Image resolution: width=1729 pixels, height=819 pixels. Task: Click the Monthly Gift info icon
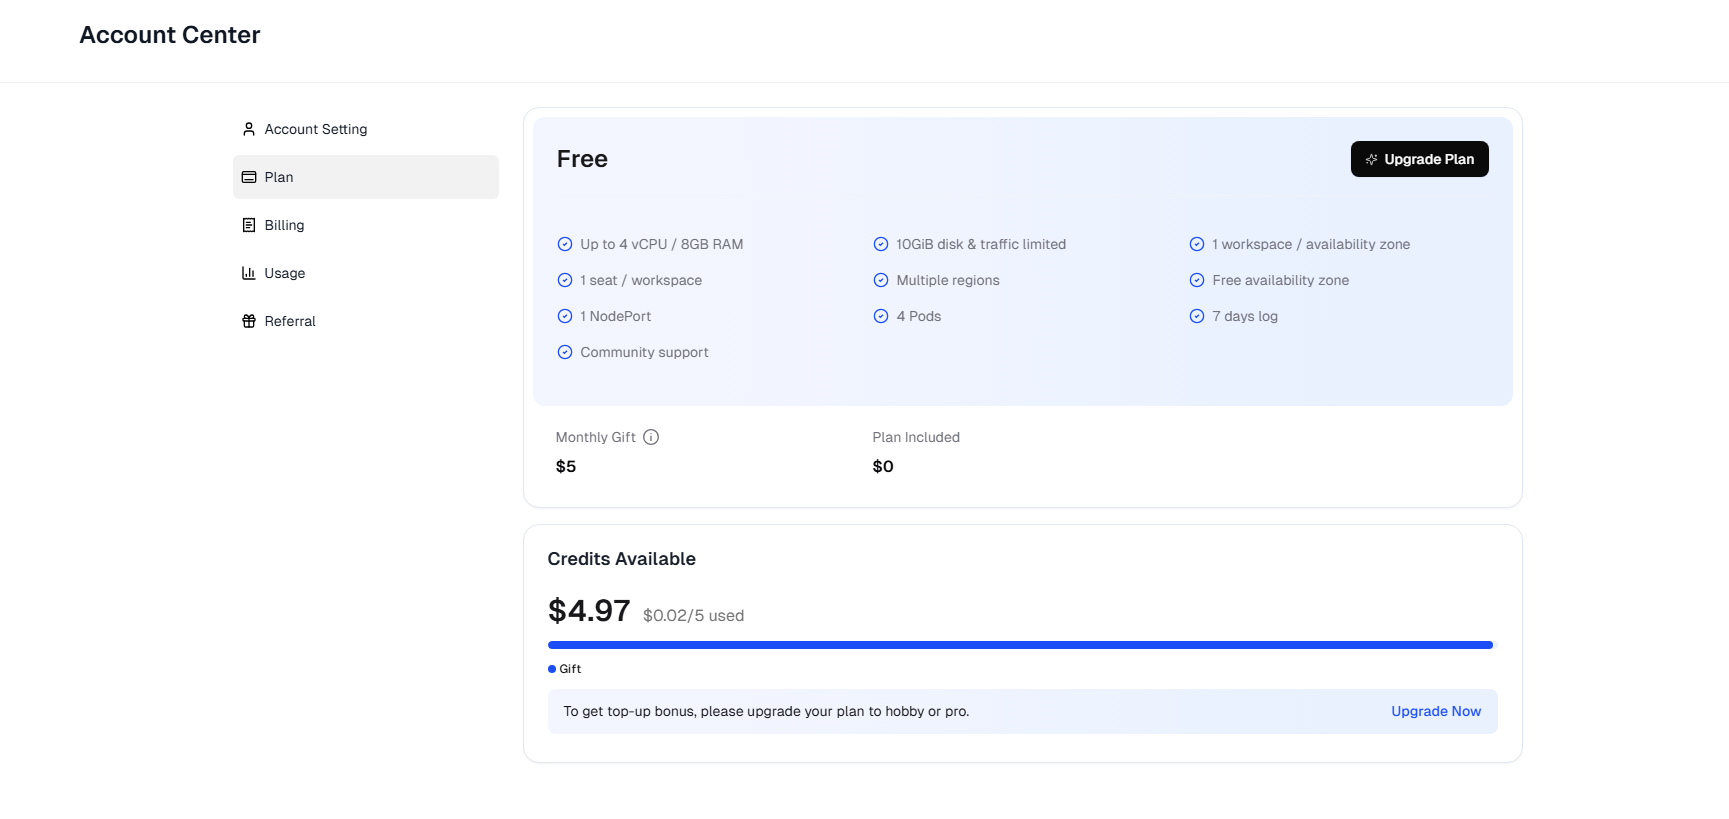(x=651, y=437)
